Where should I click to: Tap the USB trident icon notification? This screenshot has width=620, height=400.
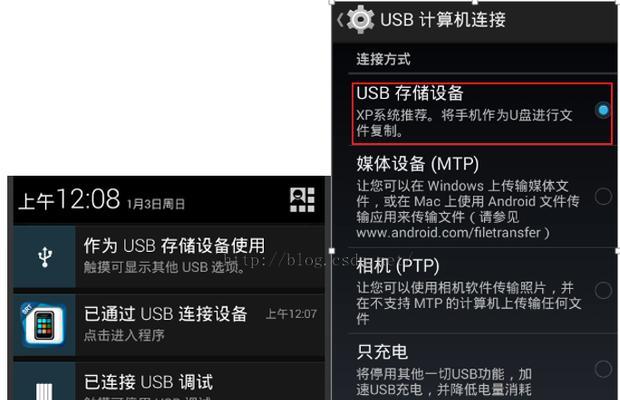[x=45, y=257]
